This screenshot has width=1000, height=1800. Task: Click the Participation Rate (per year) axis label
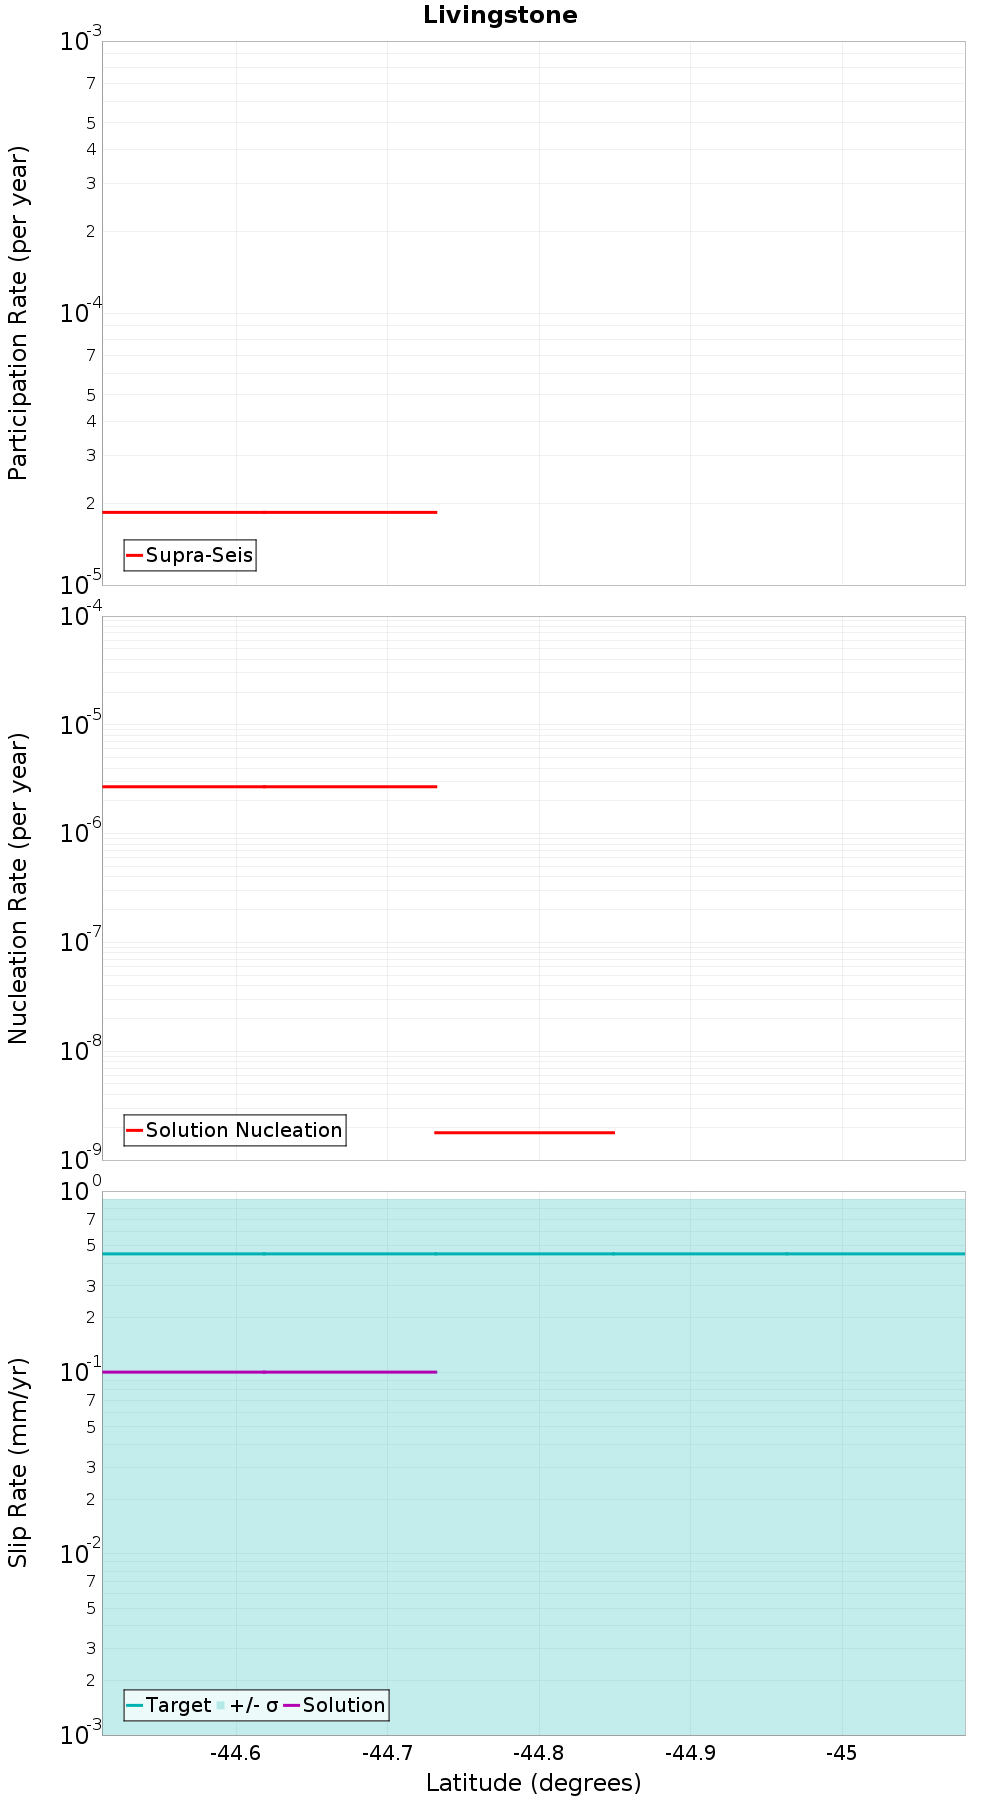point(19,313)
